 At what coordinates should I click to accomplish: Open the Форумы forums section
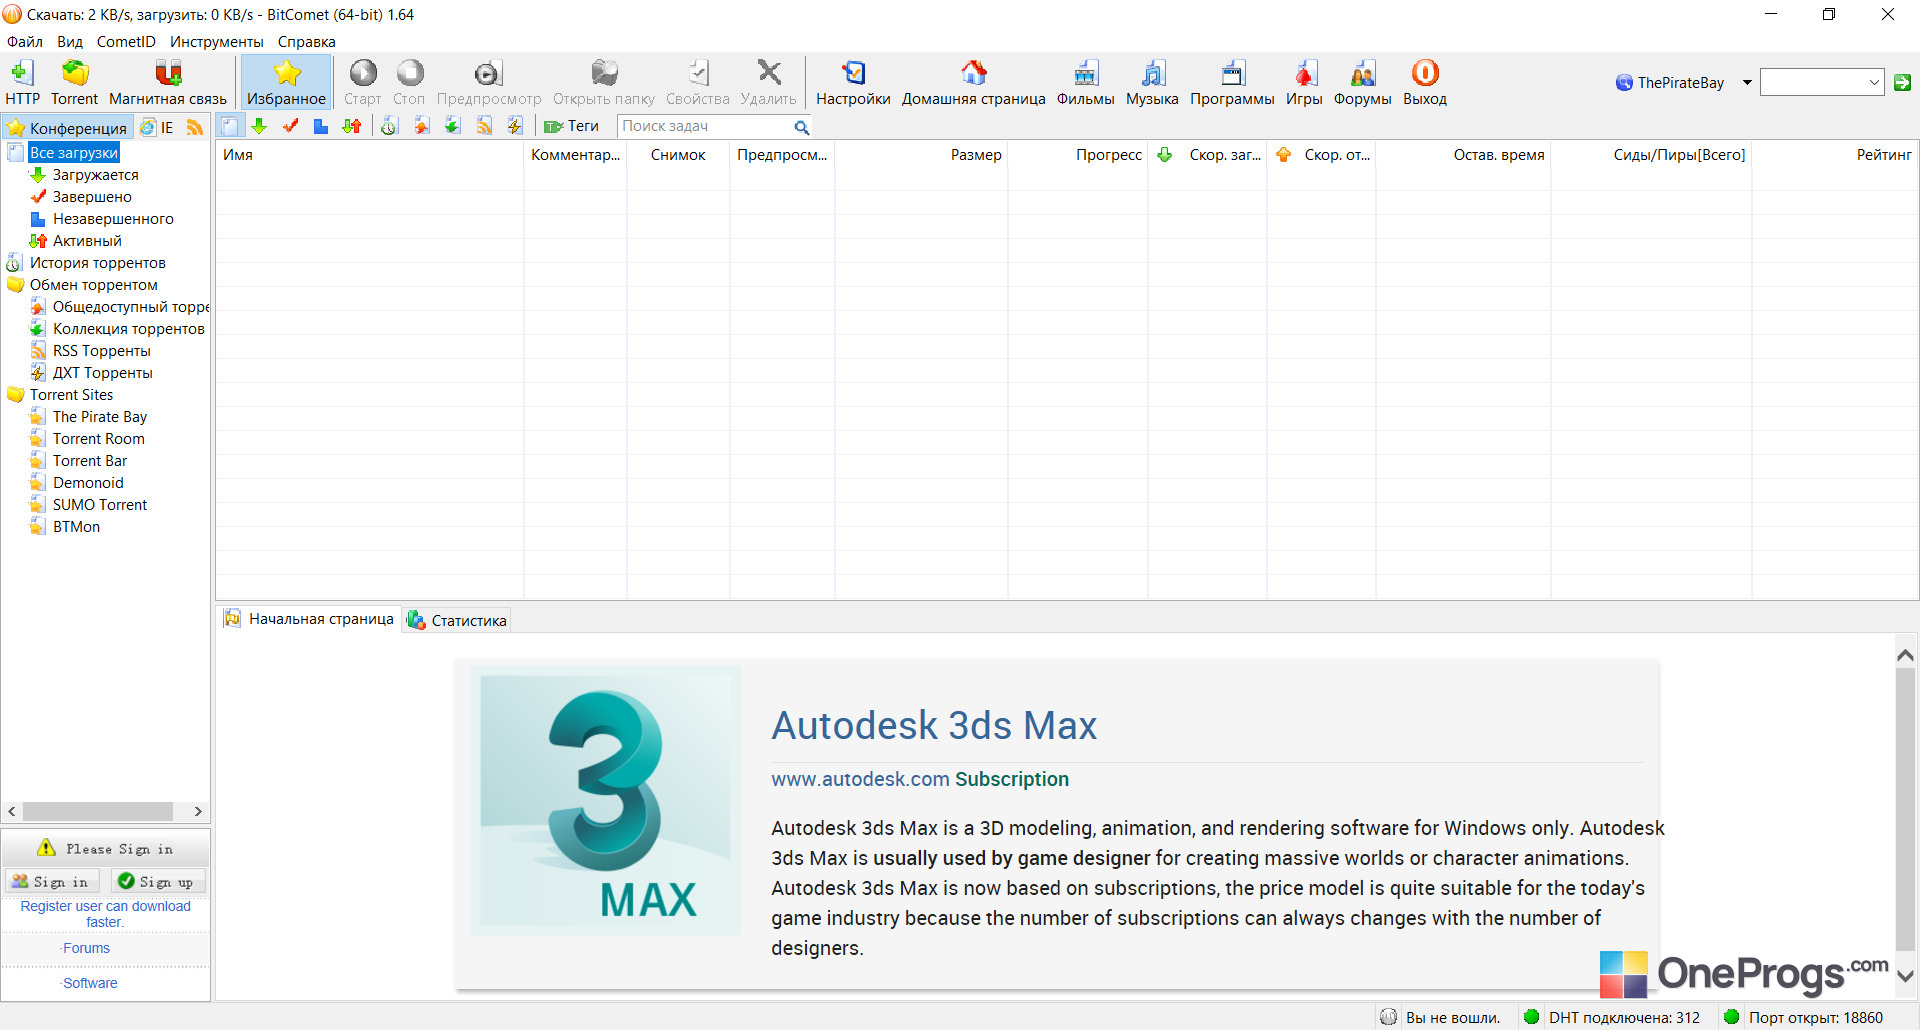point(1362,82)
